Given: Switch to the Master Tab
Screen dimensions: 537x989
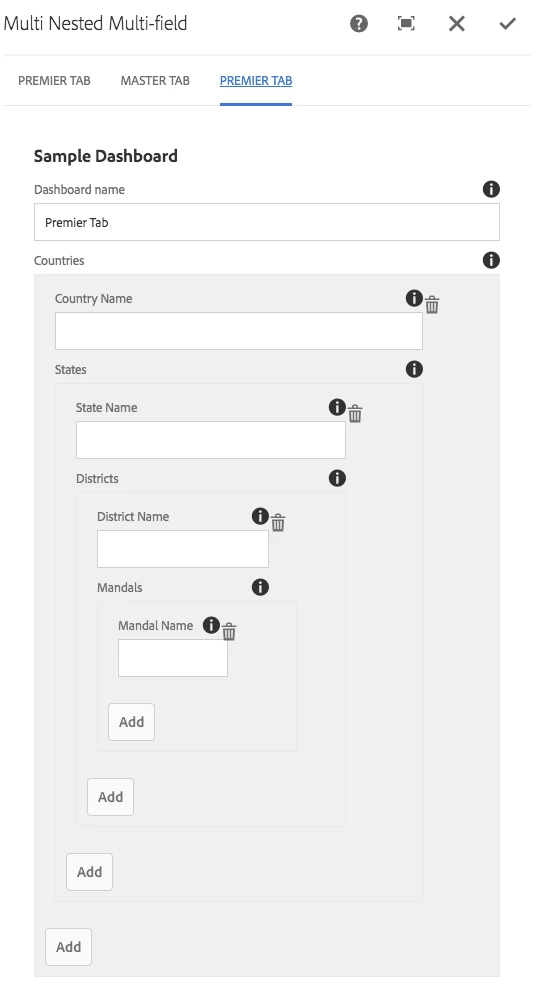Looking at the screenshot, I should (x=155, y=81).
